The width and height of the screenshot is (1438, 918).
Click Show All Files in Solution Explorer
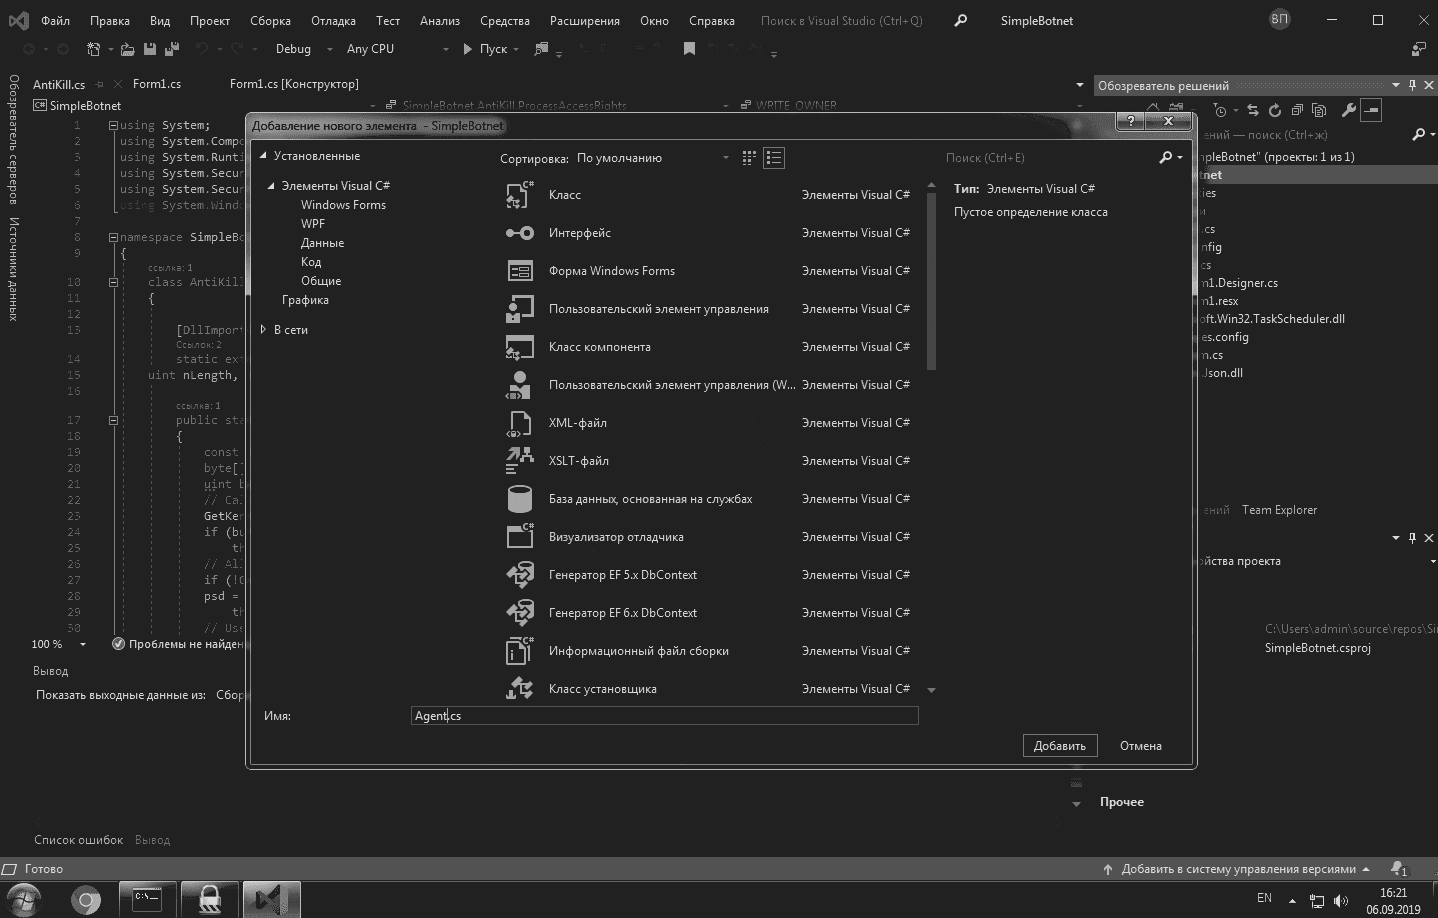(1319, 110)
